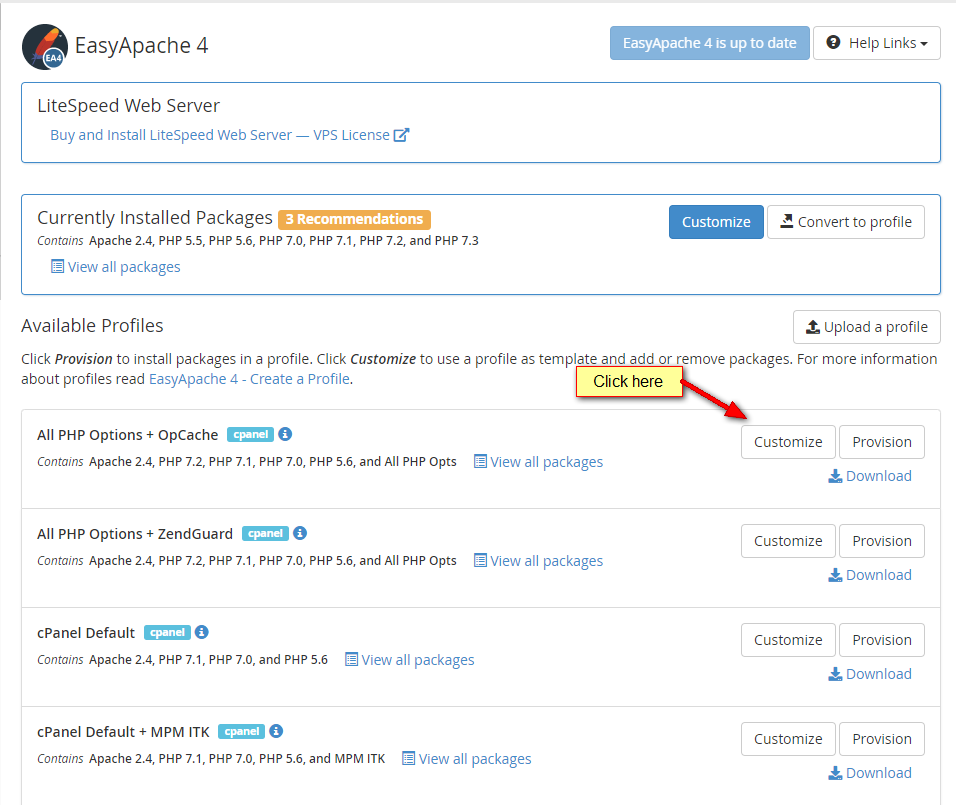
Task: Click info icon beside cPanel Default + MPM ITK
Action: pyautogui.click(x=276, y=731)
